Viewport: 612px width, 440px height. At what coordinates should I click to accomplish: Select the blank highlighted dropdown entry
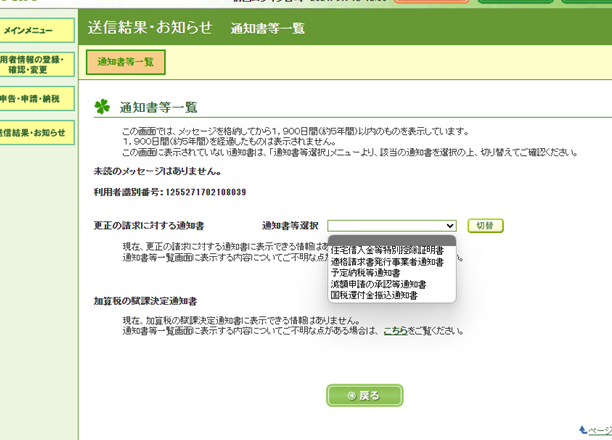[x=387, y=239]
